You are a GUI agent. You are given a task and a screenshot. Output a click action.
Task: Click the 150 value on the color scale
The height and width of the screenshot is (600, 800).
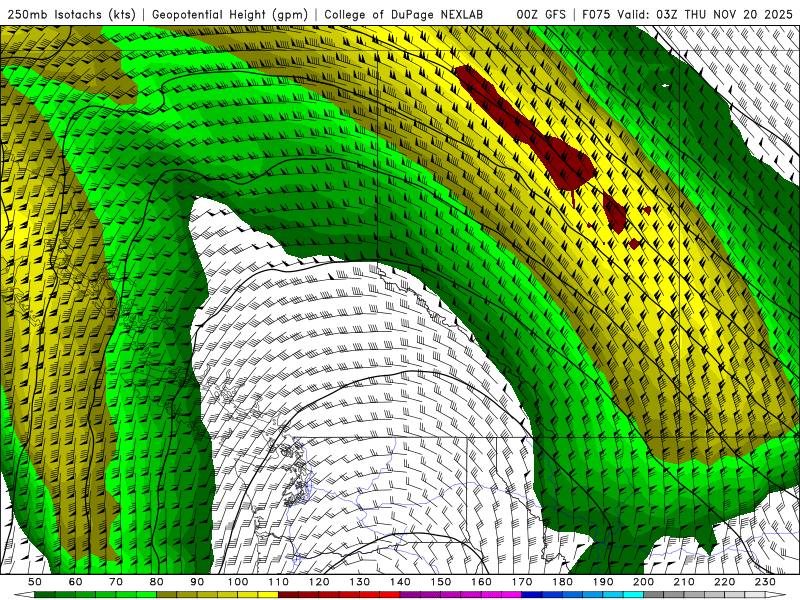click(441, 582)
